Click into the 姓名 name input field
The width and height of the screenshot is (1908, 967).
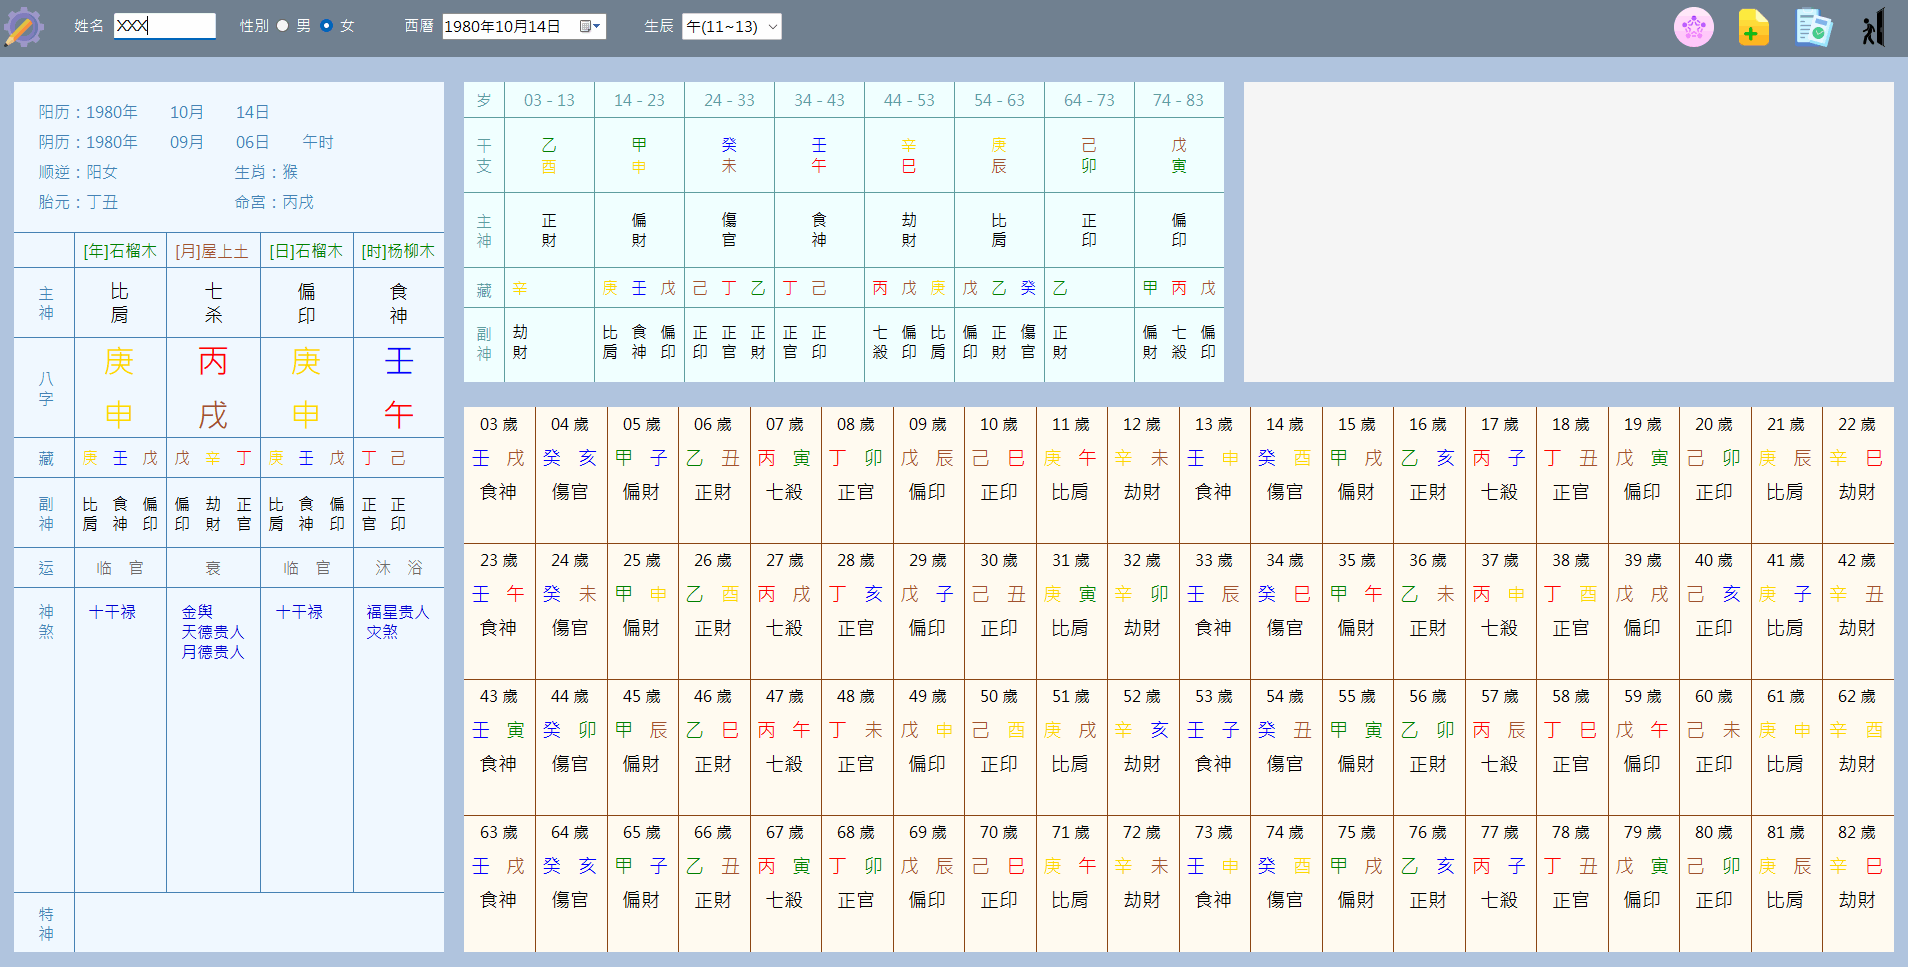[164, 26]
